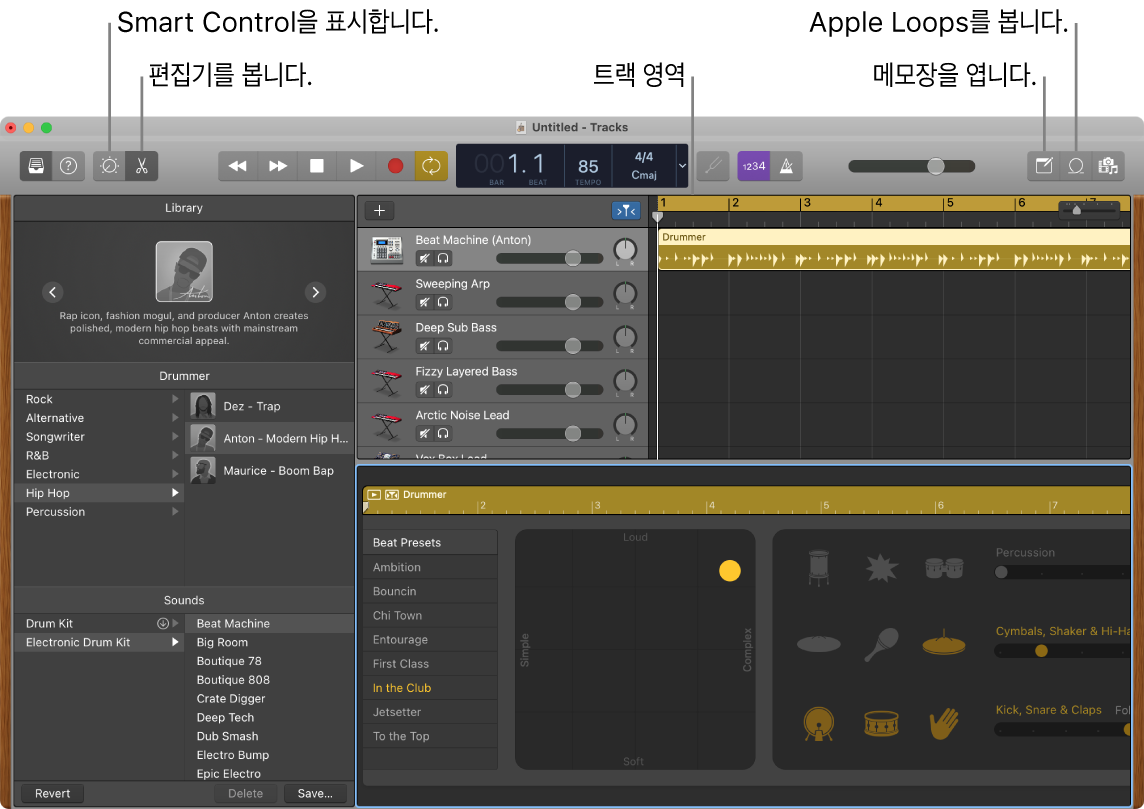Open the Library drawer icon
Screen dimensions: 1144x809
pos(35,165)
